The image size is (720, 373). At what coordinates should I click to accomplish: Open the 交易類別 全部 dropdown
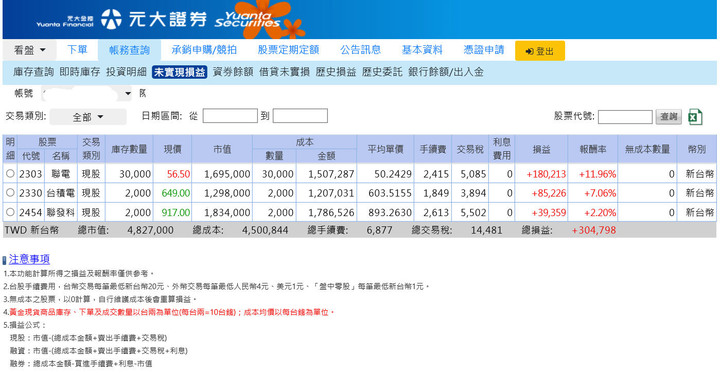click(88, 117)
